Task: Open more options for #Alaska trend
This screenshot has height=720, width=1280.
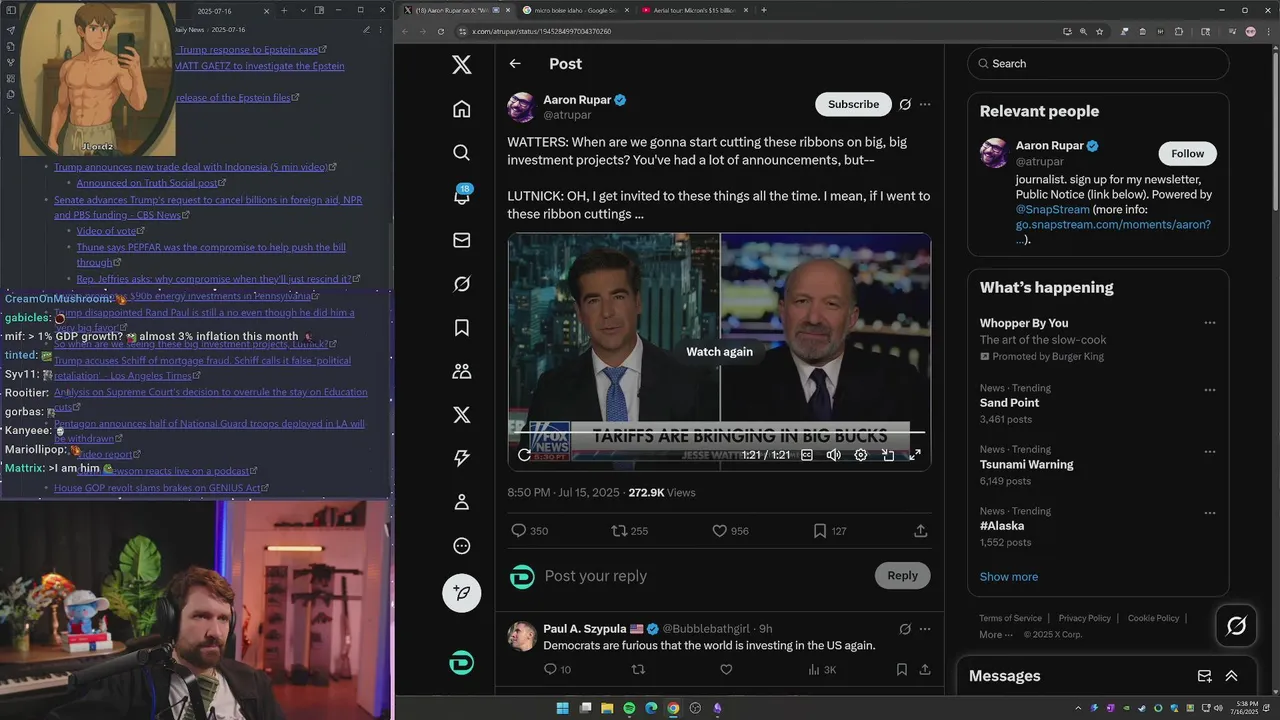Action: point(1210,512)
